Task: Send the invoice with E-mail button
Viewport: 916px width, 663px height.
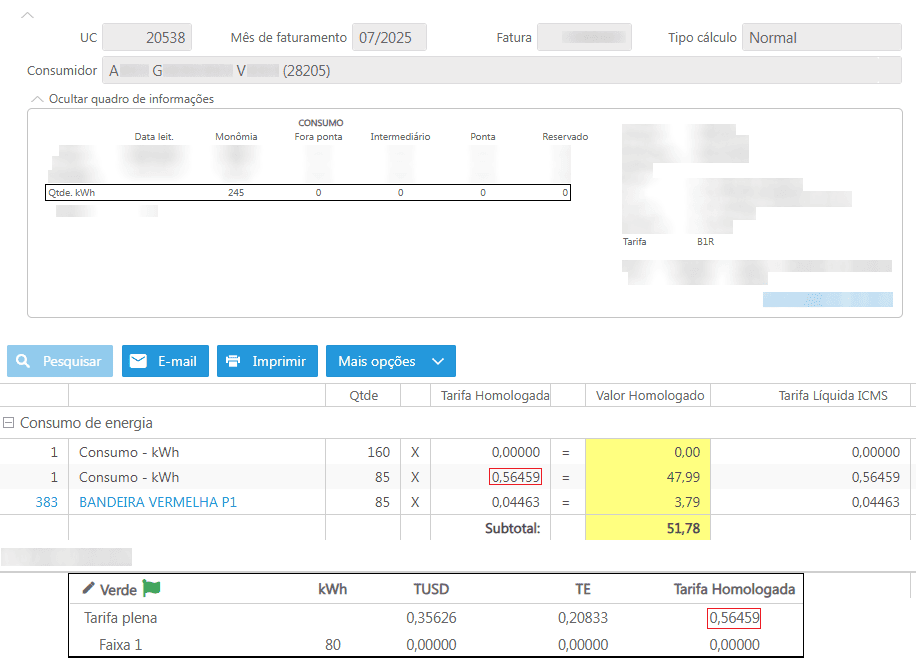Action: pos(165,361)
